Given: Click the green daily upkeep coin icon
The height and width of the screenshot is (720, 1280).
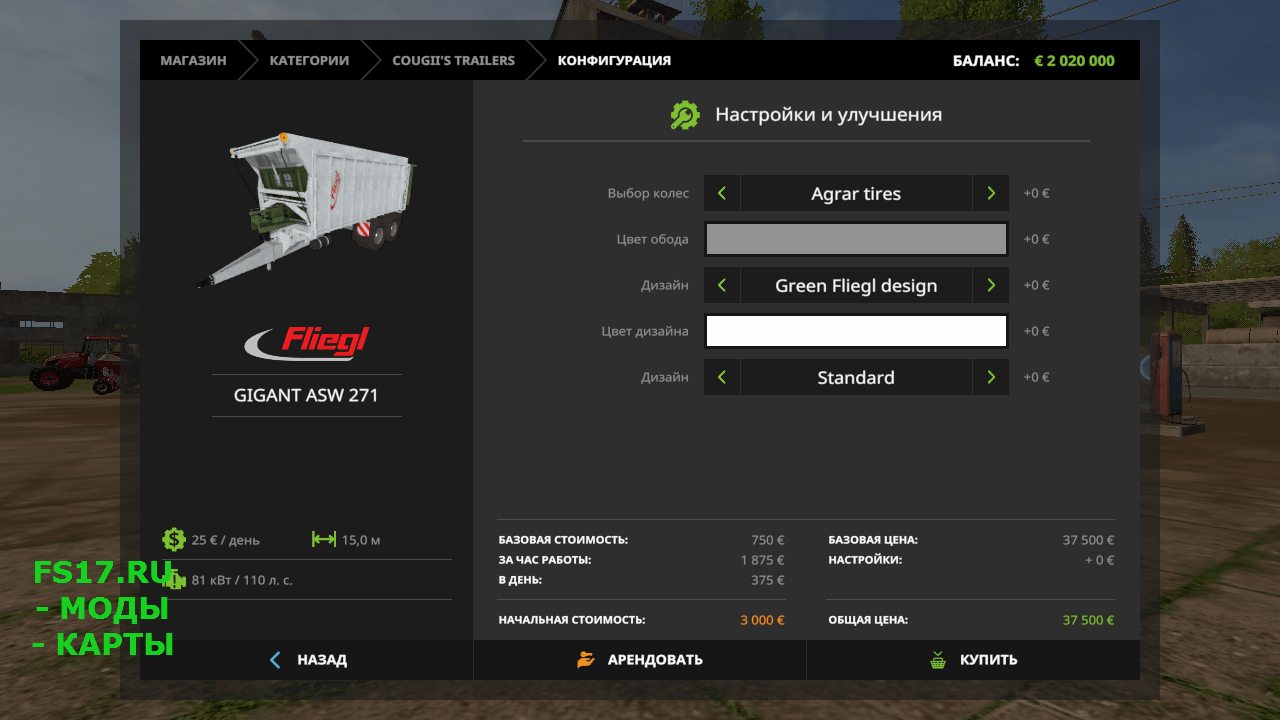Looking at the screenshot, I should (x=174, y=540).
